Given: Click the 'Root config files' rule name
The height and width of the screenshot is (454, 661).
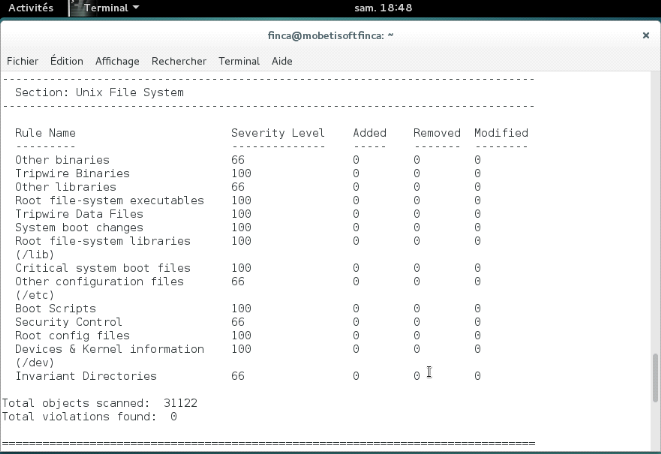Looking at the screenshot, I should click(x=72, y=335).
